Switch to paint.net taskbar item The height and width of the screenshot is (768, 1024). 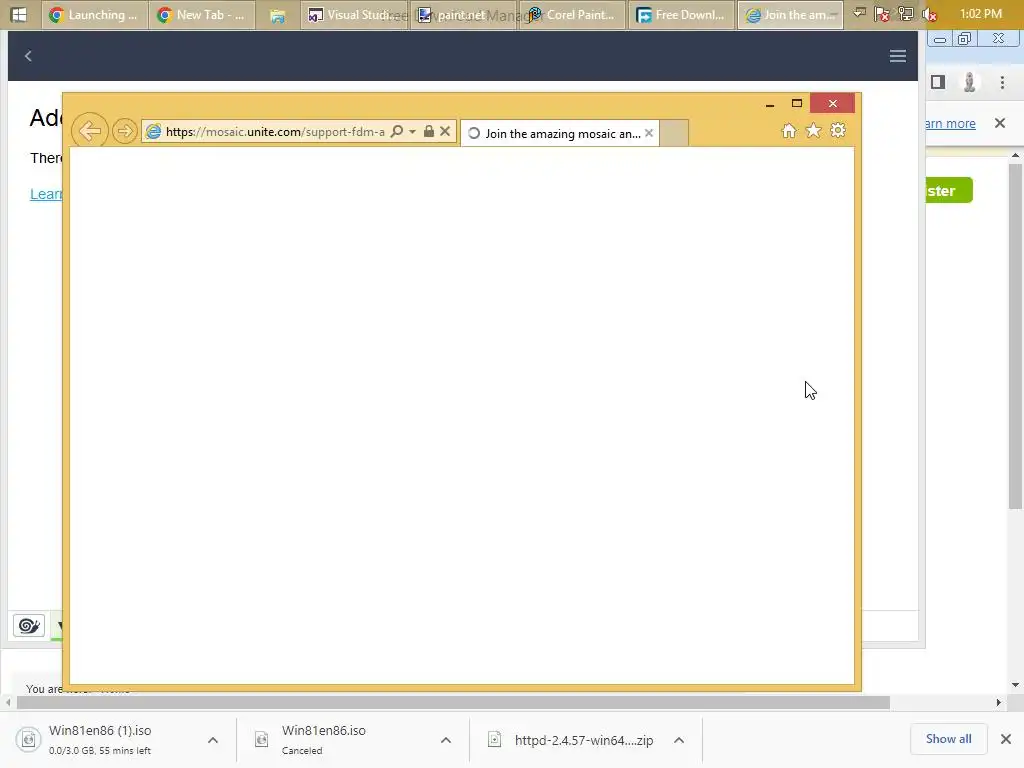tap(464, 15)
